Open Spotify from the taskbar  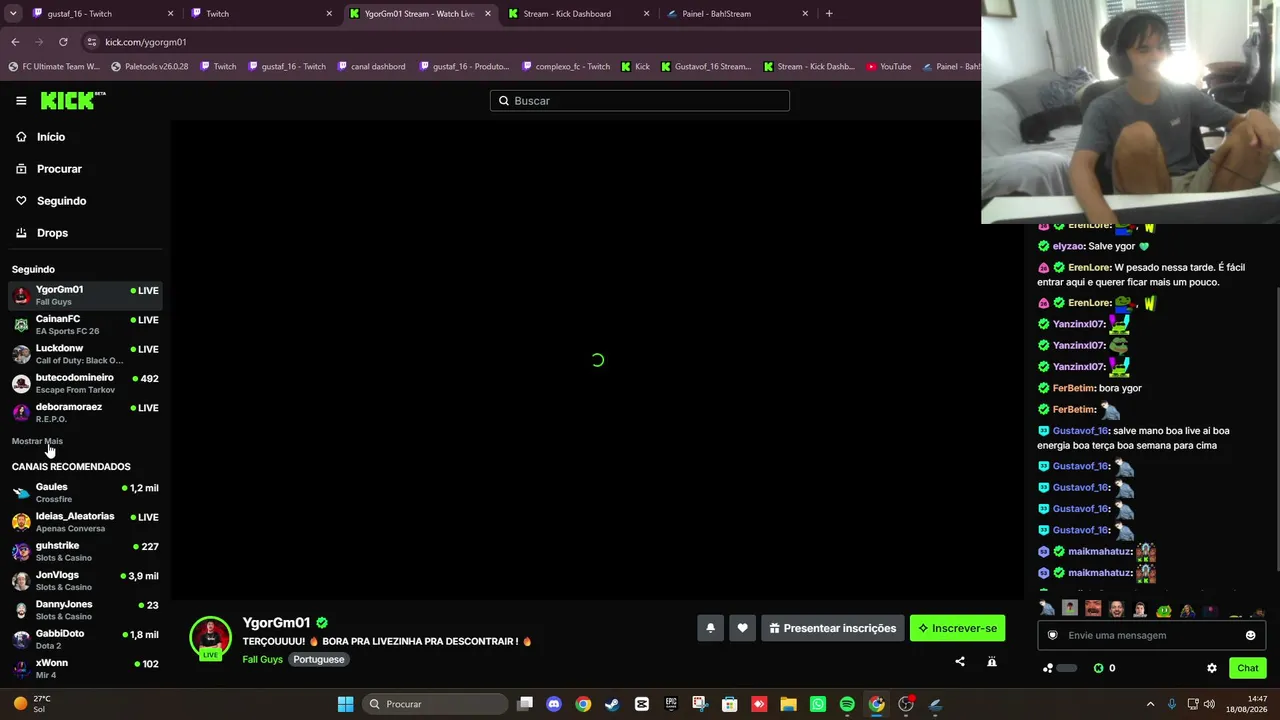pos(847,704)
